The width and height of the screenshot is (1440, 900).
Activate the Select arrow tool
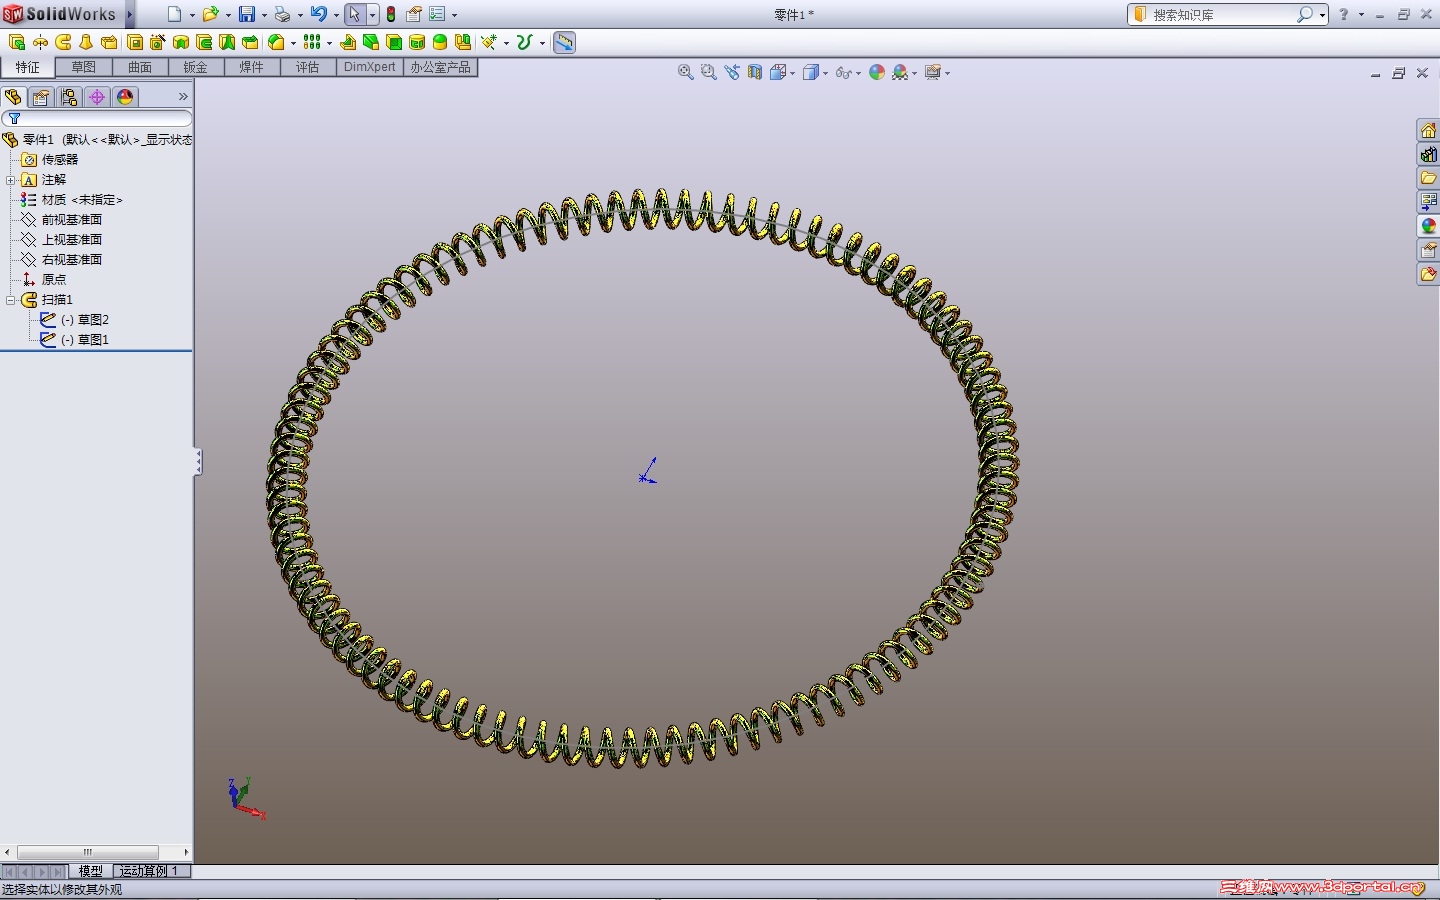click(354, 14)
